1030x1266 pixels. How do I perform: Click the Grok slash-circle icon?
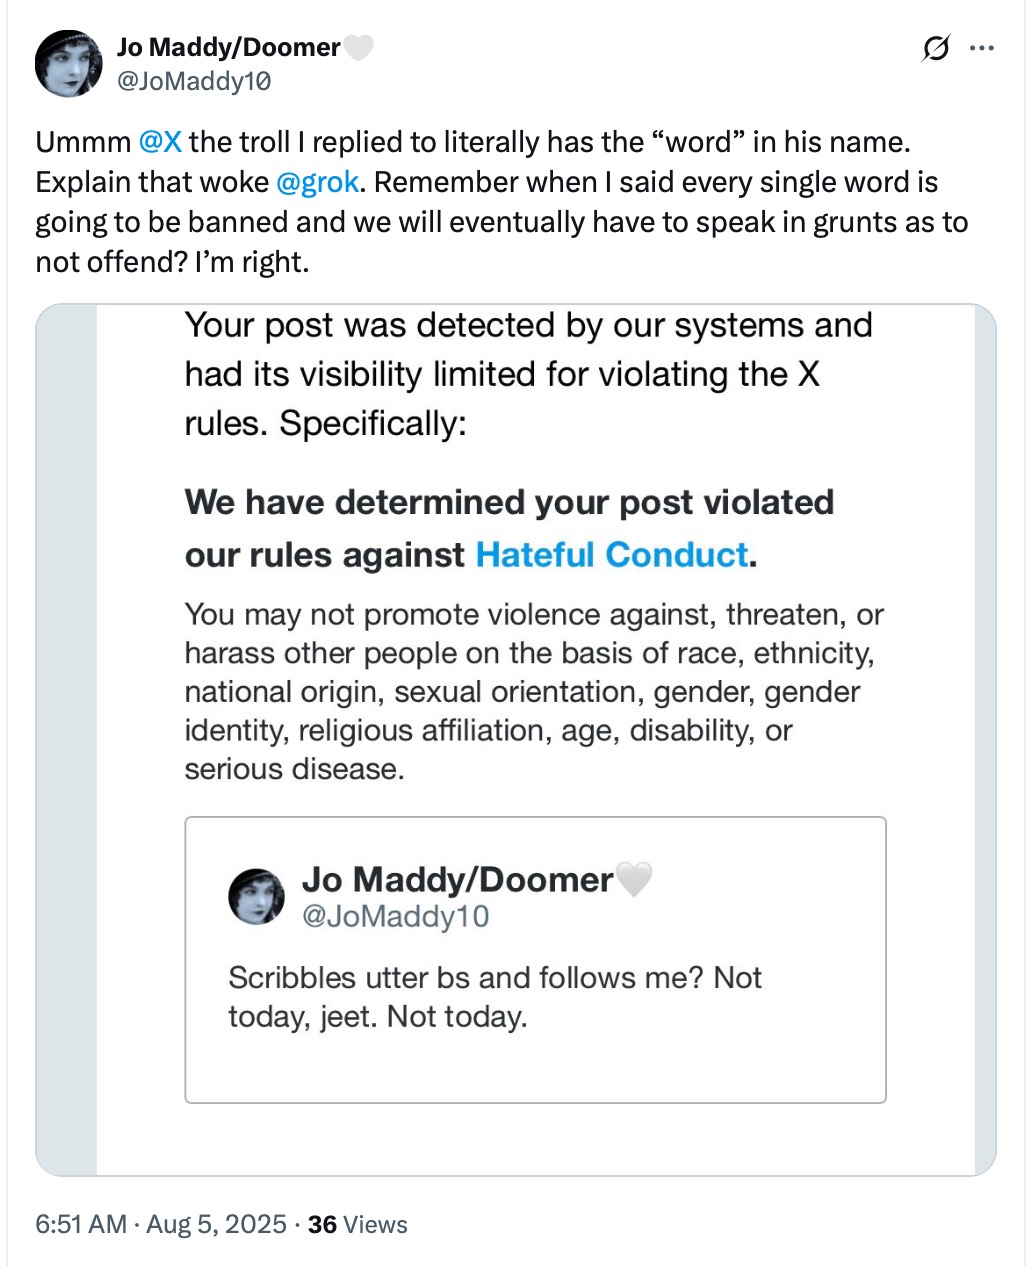point(935,48)
